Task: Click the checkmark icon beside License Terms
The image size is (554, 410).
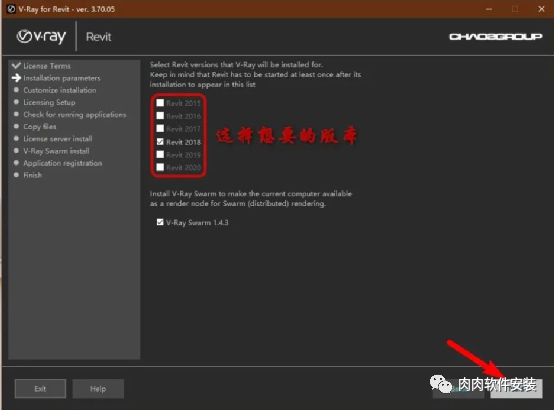Action: (16, 65)
